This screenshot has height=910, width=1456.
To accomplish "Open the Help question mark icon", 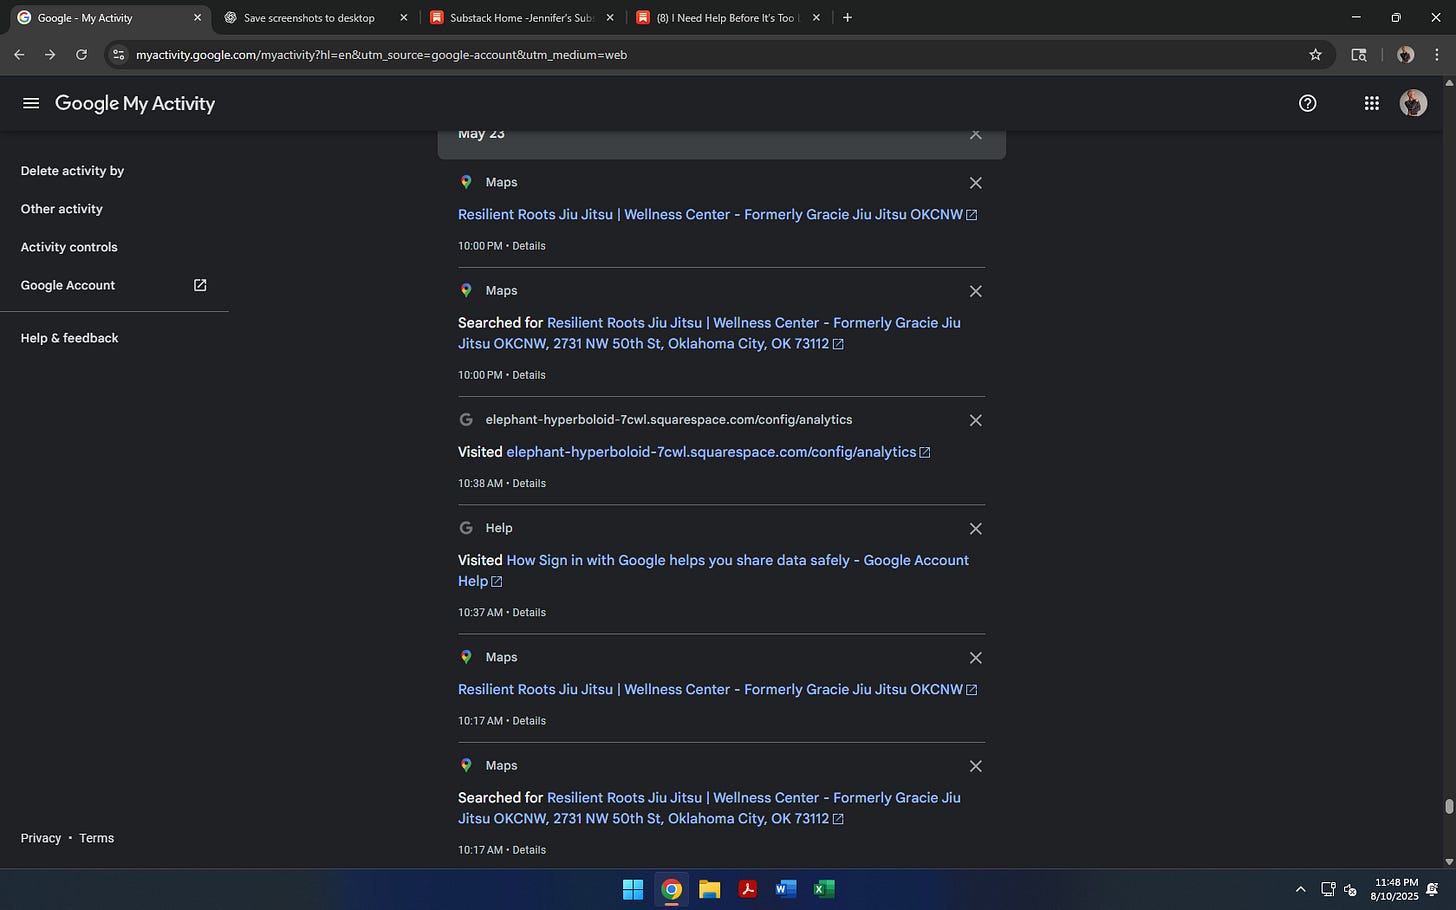I will (x=1307, y=103).
